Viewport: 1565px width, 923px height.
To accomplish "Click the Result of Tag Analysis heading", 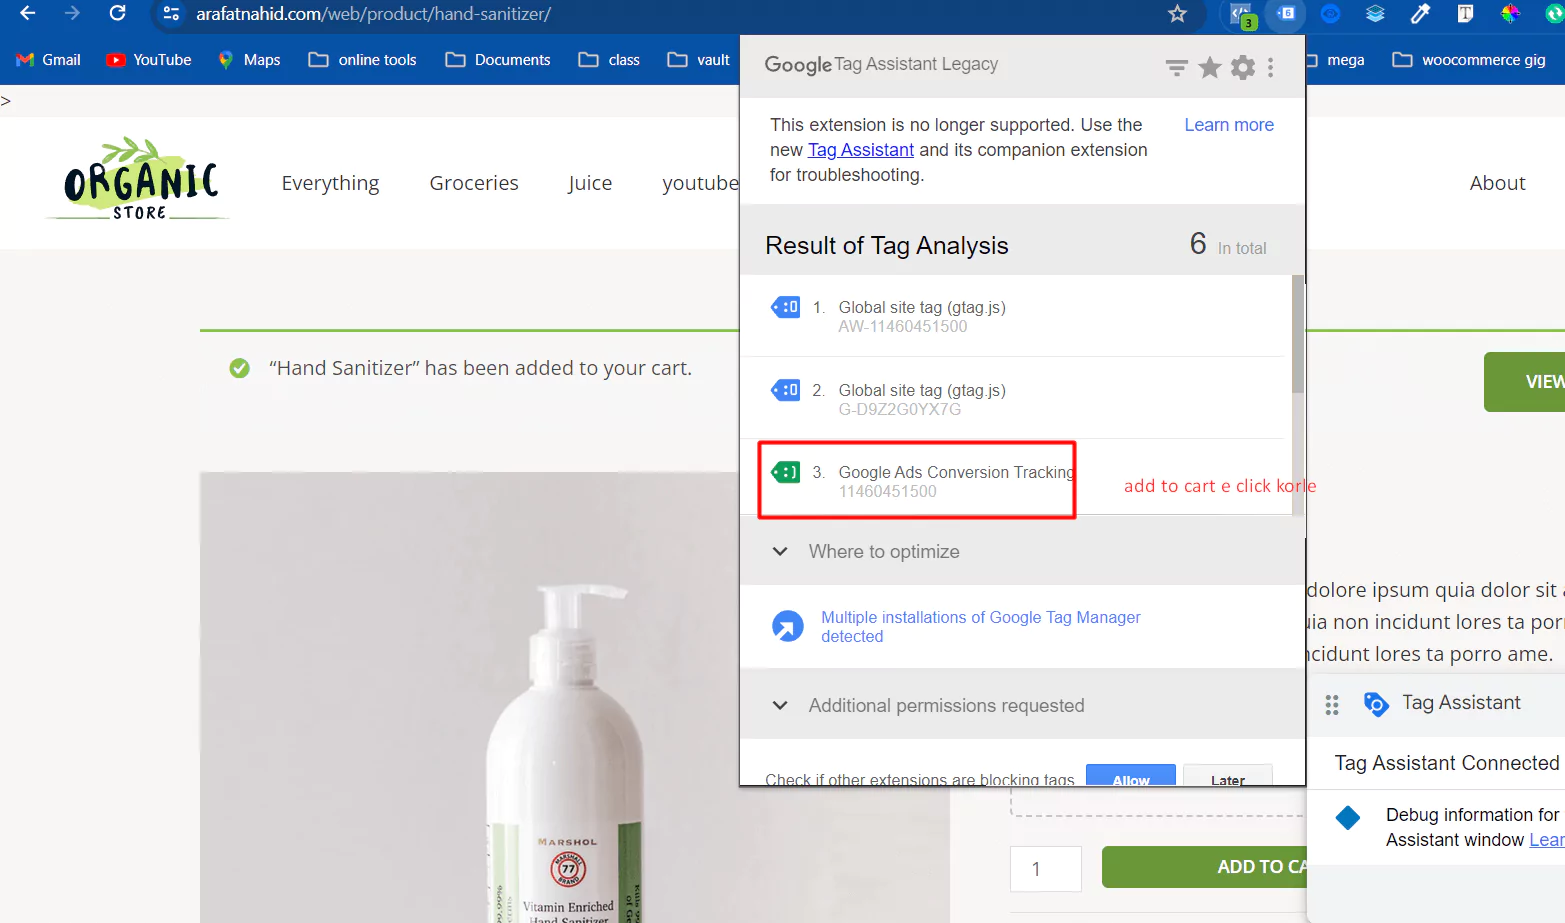I will click(x=887, y=245).
